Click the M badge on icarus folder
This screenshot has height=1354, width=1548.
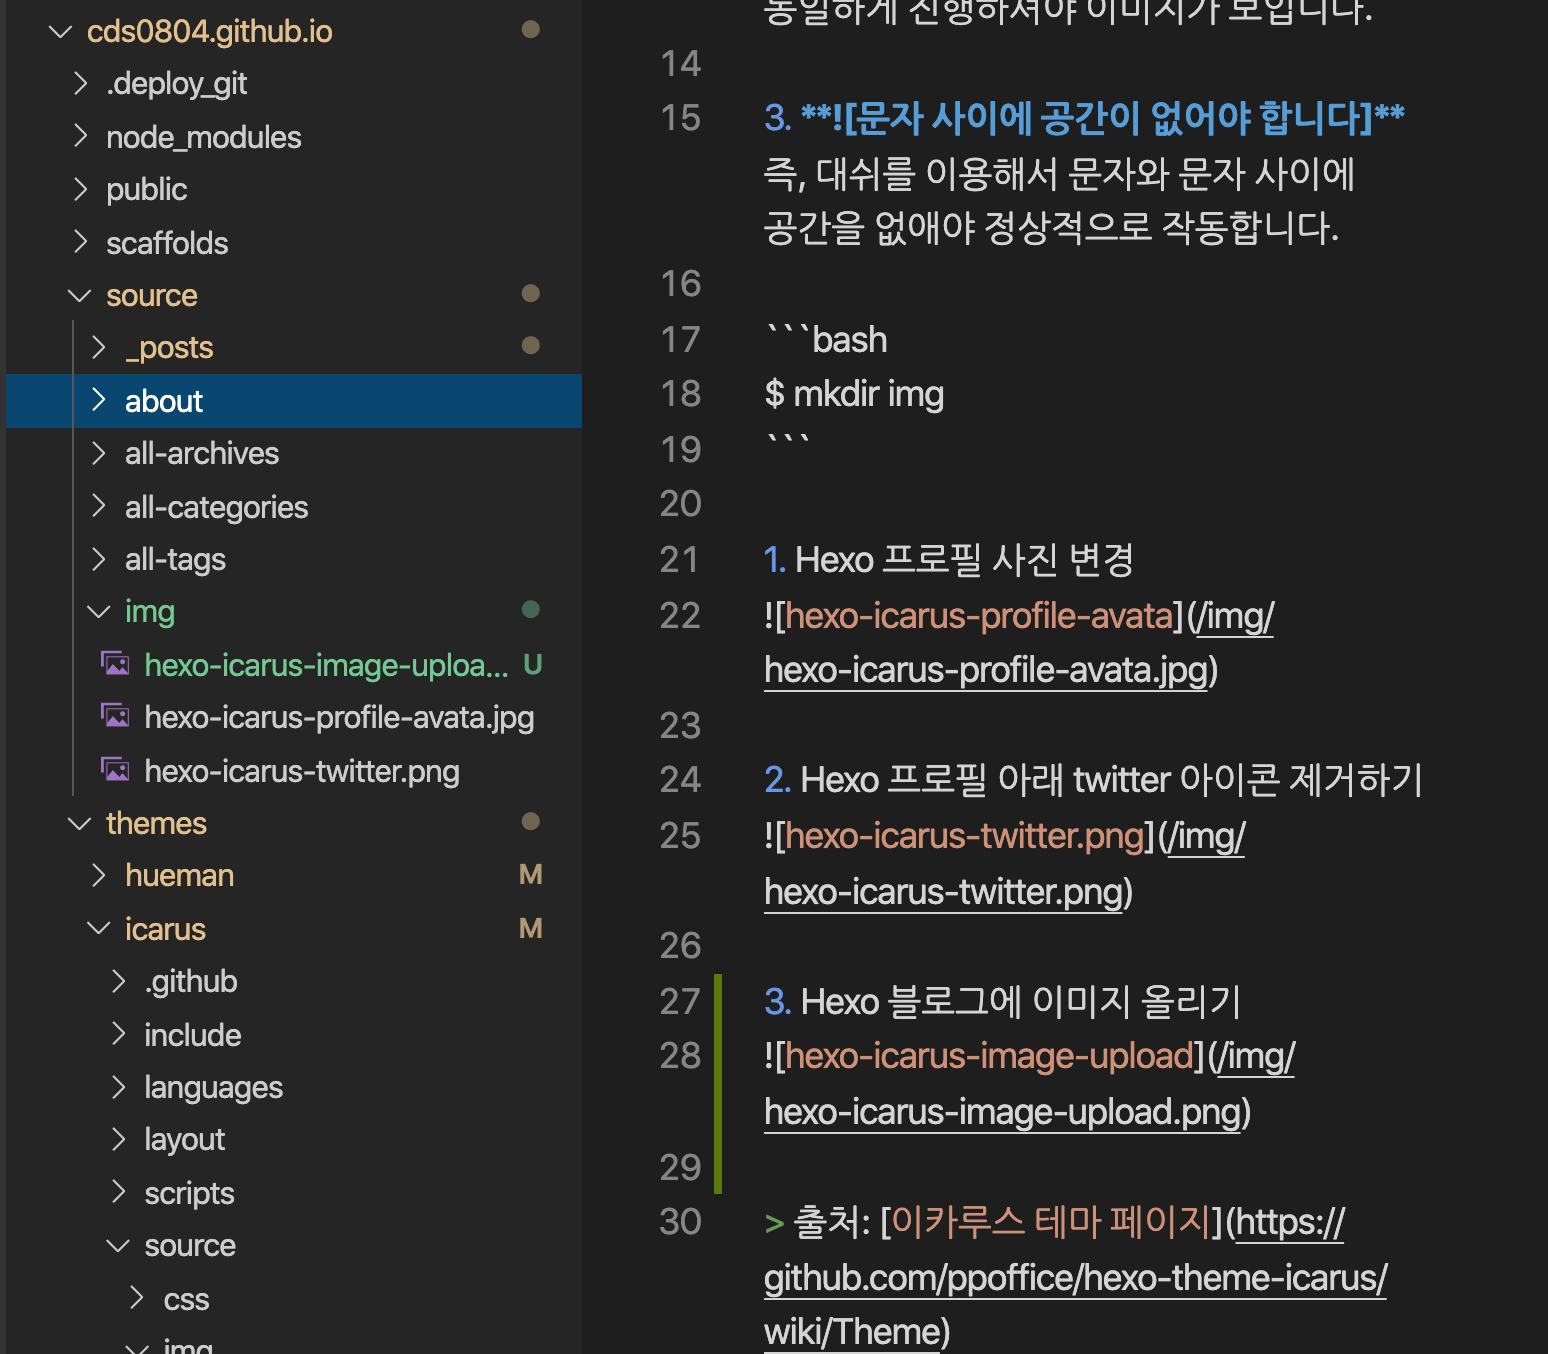pos(531,928)
